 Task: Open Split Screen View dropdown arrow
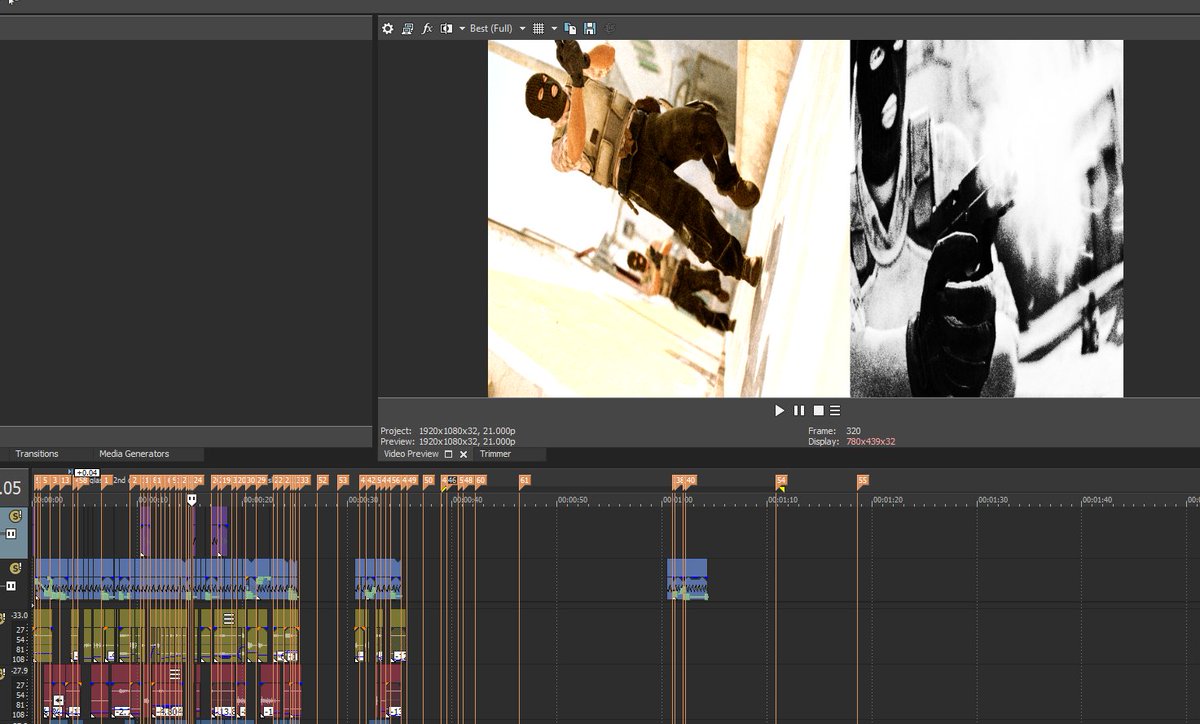[461, 29]
